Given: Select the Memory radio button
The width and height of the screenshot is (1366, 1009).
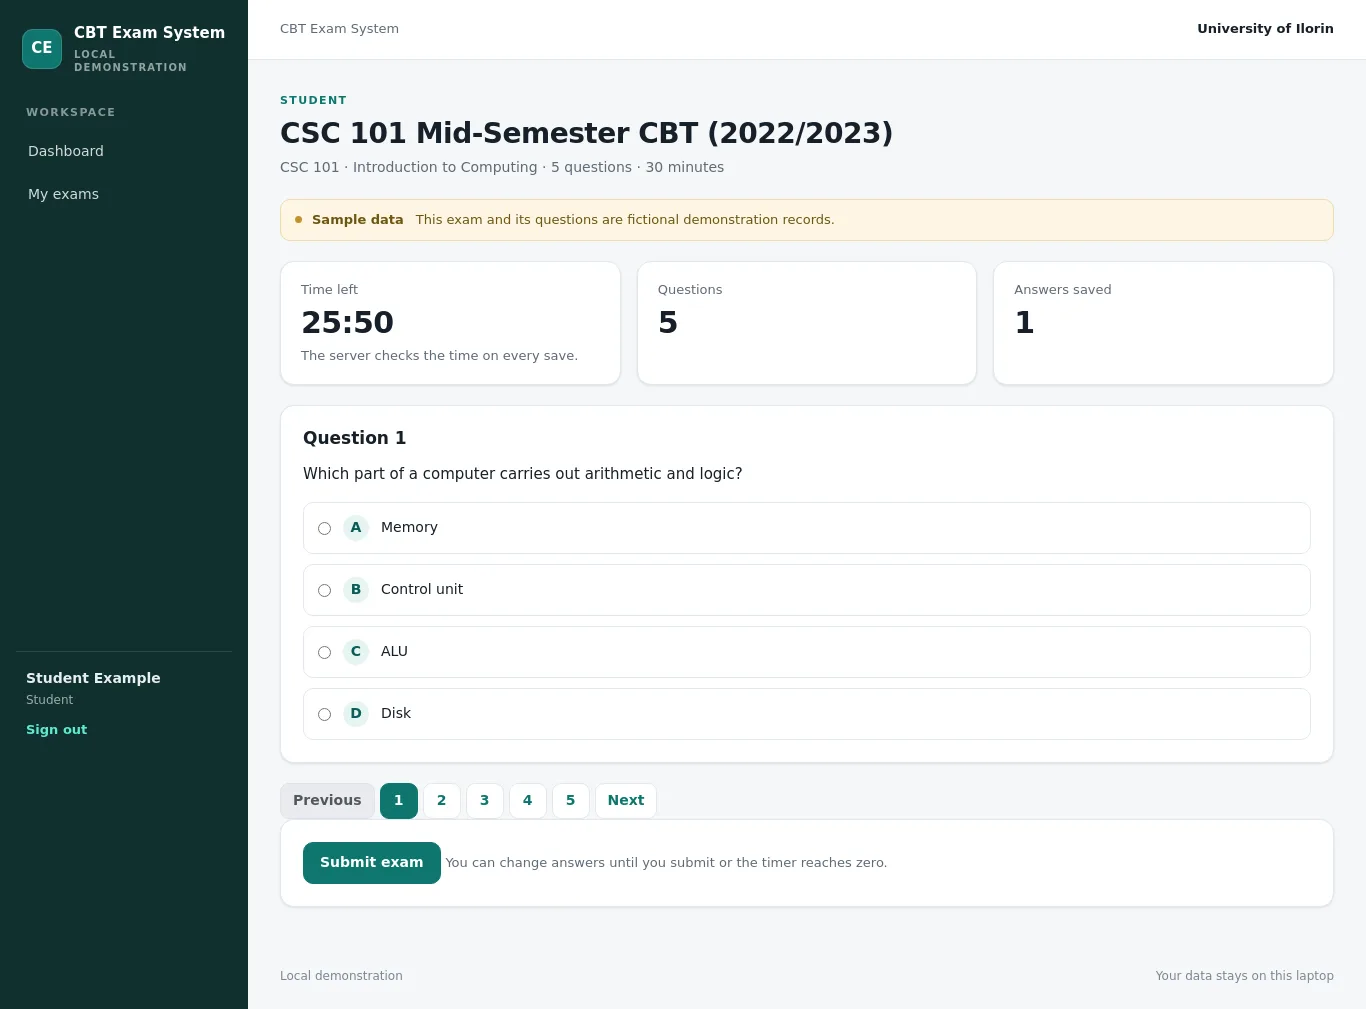Looking at the screenshot, I should [x=324, y=528].
